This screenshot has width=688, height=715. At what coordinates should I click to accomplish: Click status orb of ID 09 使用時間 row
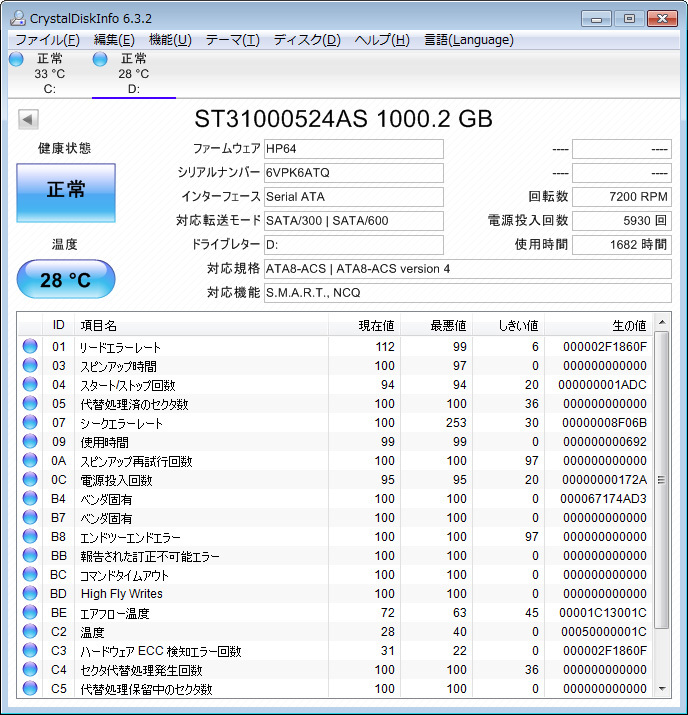pyautogui.click(x=30, y=441)
